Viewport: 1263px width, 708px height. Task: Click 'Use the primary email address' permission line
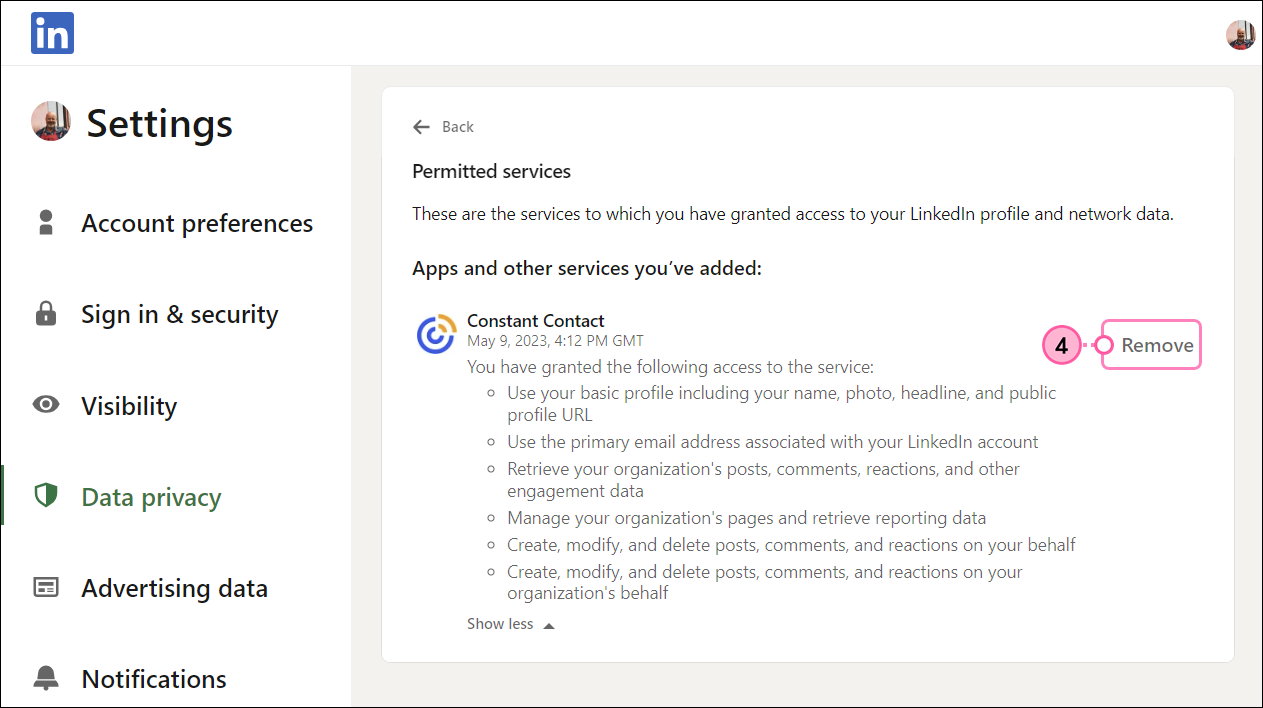pos(773,442)
